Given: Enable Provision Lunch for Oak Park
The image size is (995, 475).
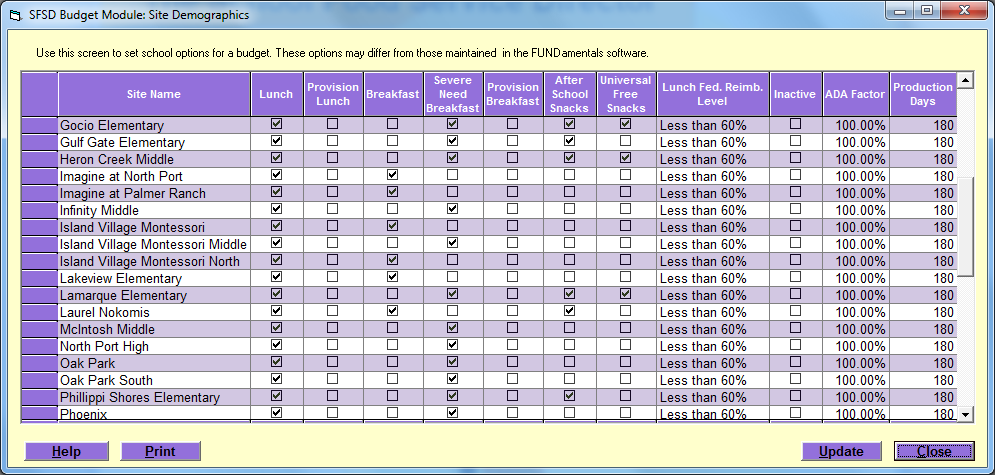Looking at the screenshot, I should tap(333, 362).
